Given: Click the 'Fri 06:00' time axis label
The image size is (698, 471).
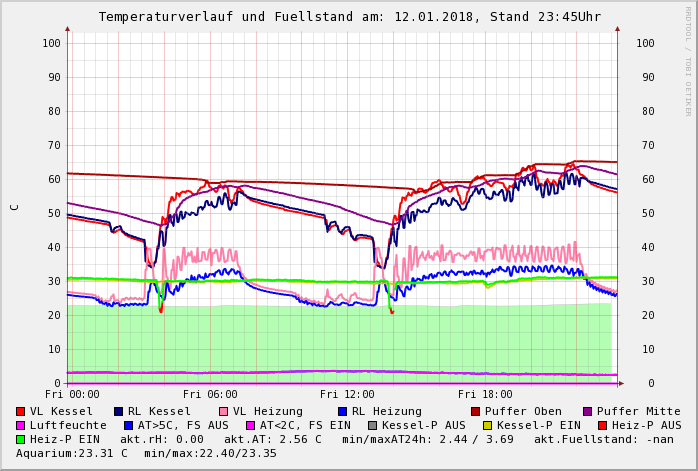Looking at the screenshot, I should coord(210,395).
